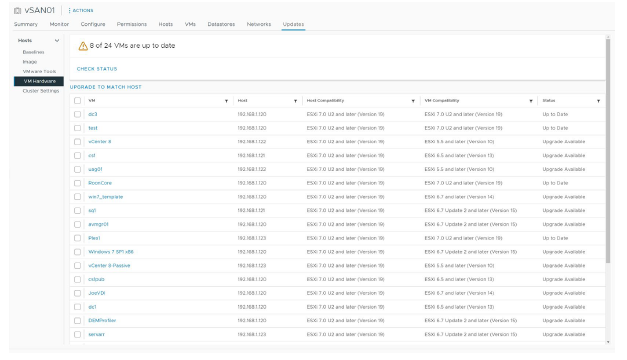Click host 192.168.1.122 in uag01 row
Screen dimensions: 627x360
point(252,170)
